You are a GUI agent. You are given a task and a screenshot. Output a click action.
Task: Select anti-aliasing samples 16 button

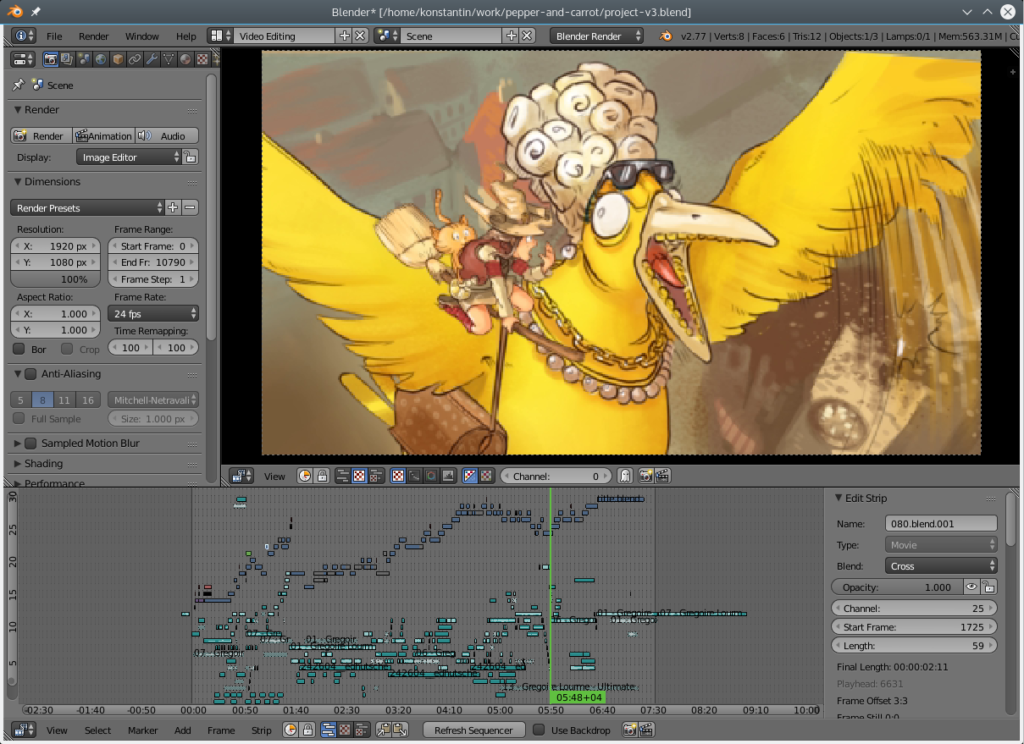pos(88,400)
